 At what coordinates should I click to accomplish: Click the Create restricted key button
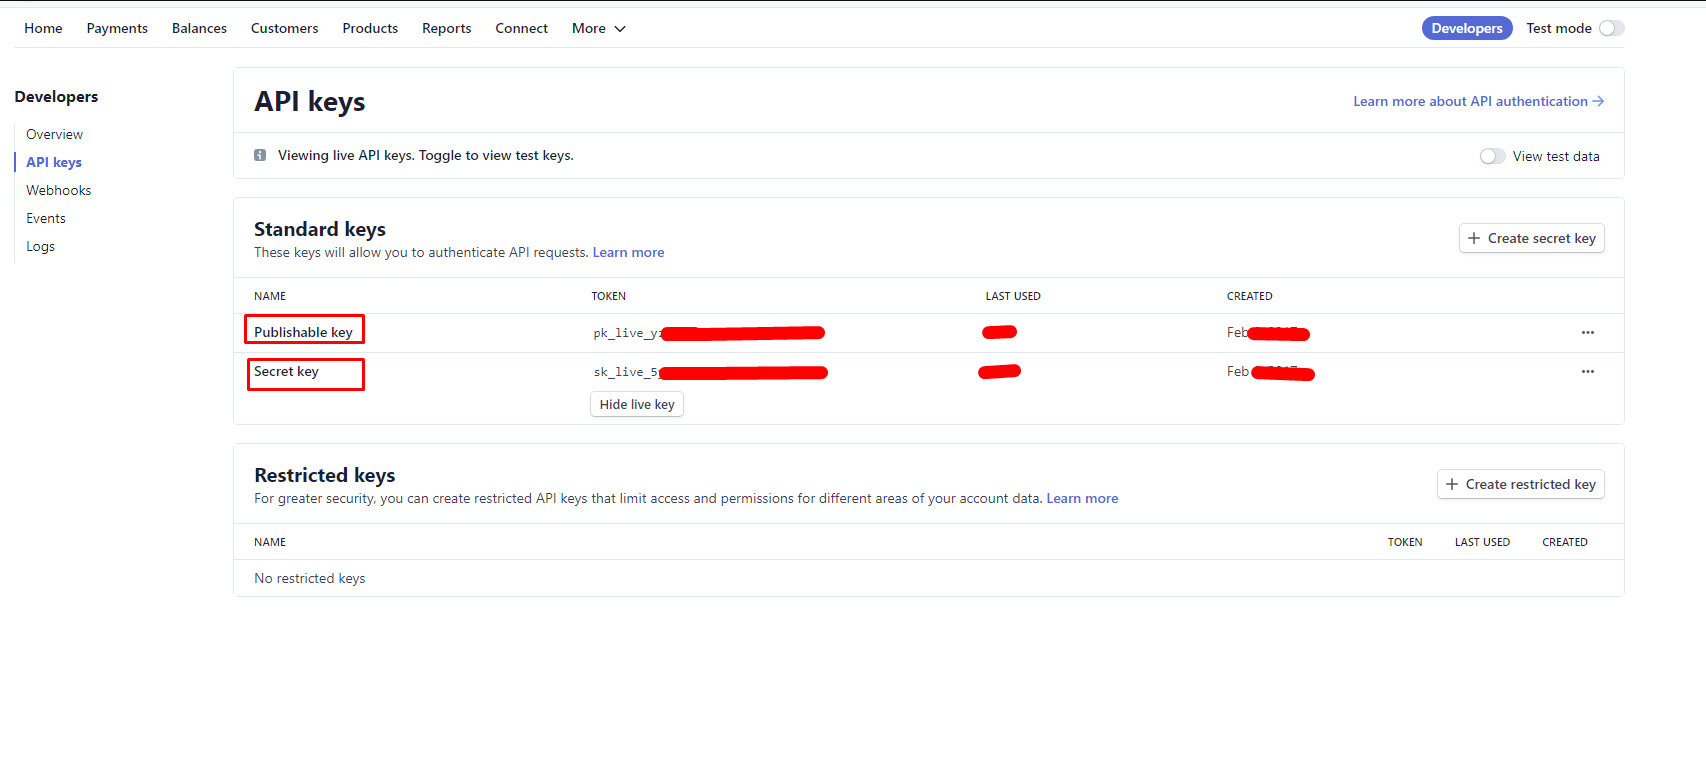pyautogui.click(x=1520, y=484)
